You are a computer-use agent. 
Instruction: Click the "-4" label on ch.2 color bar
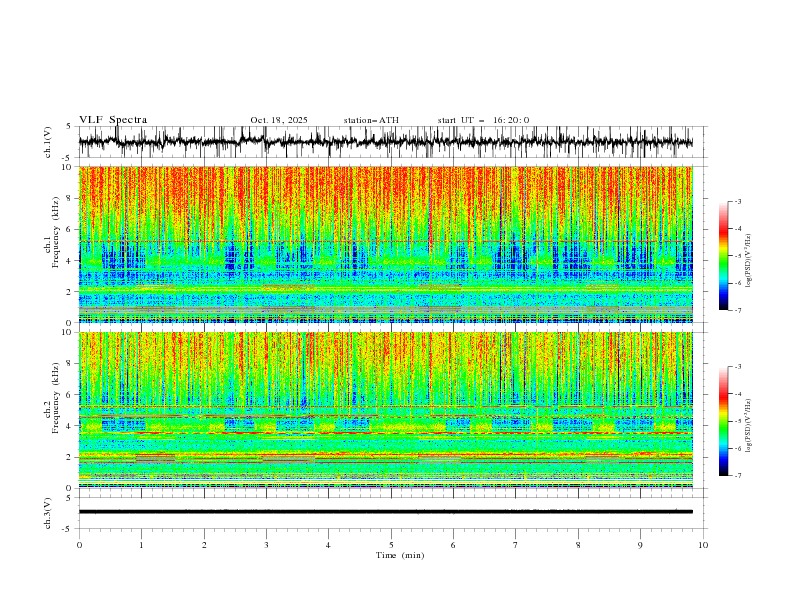coord(738,394)
